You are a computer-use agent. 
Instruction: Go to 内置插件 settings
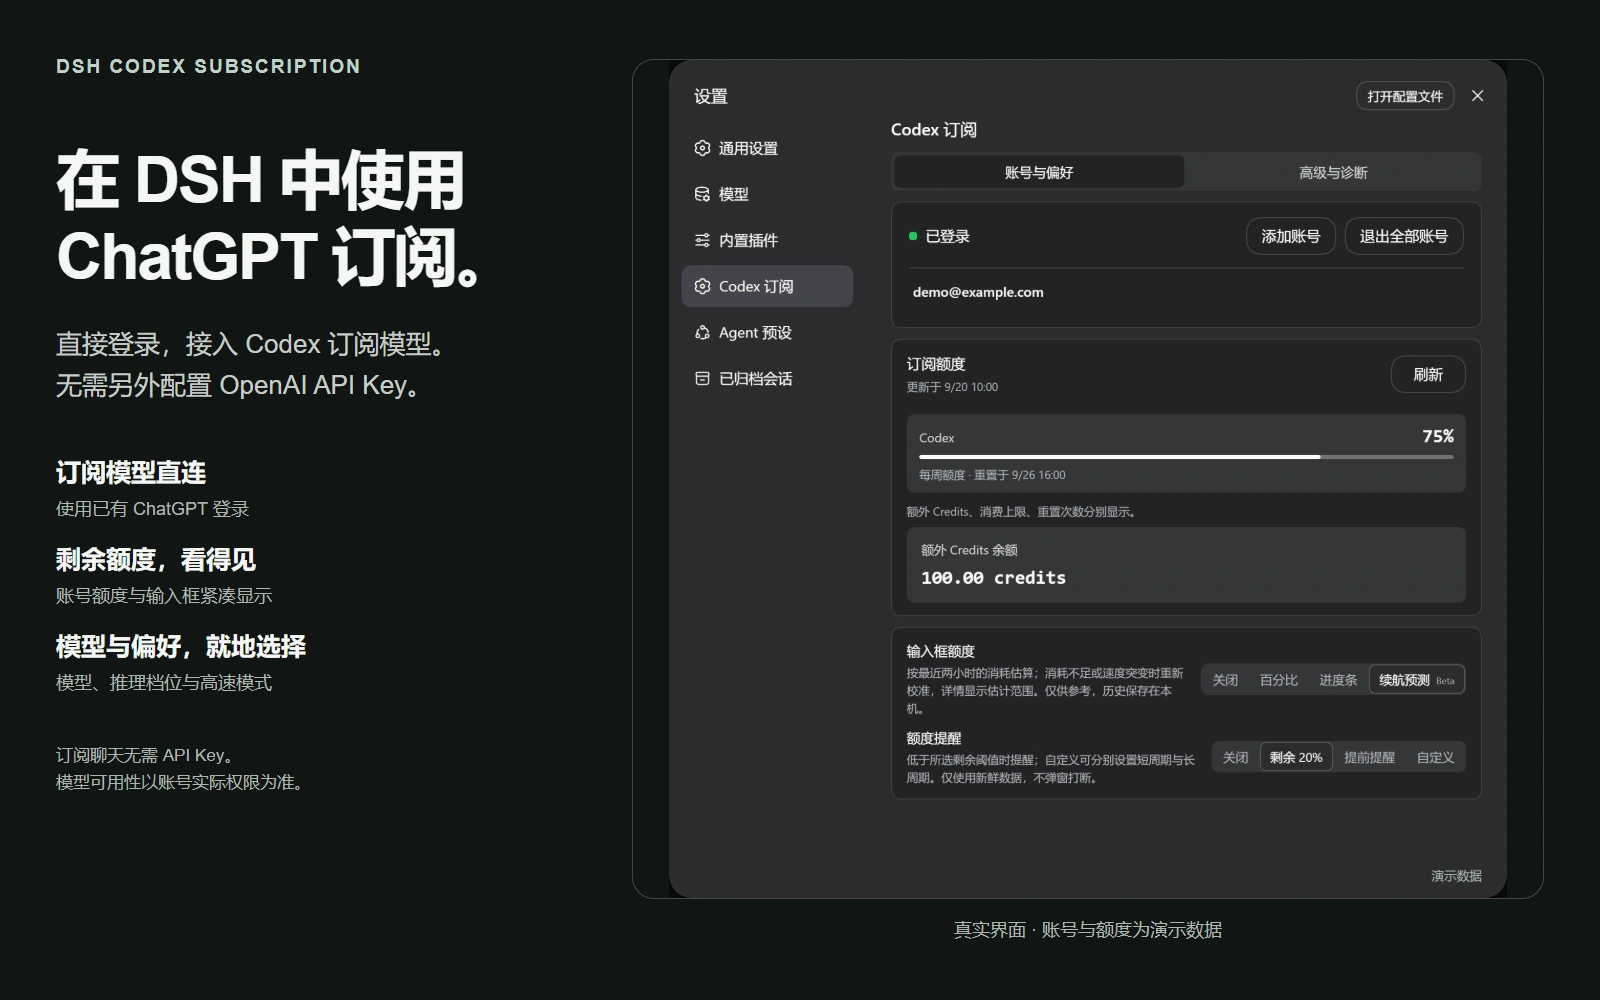click(767, 240)
